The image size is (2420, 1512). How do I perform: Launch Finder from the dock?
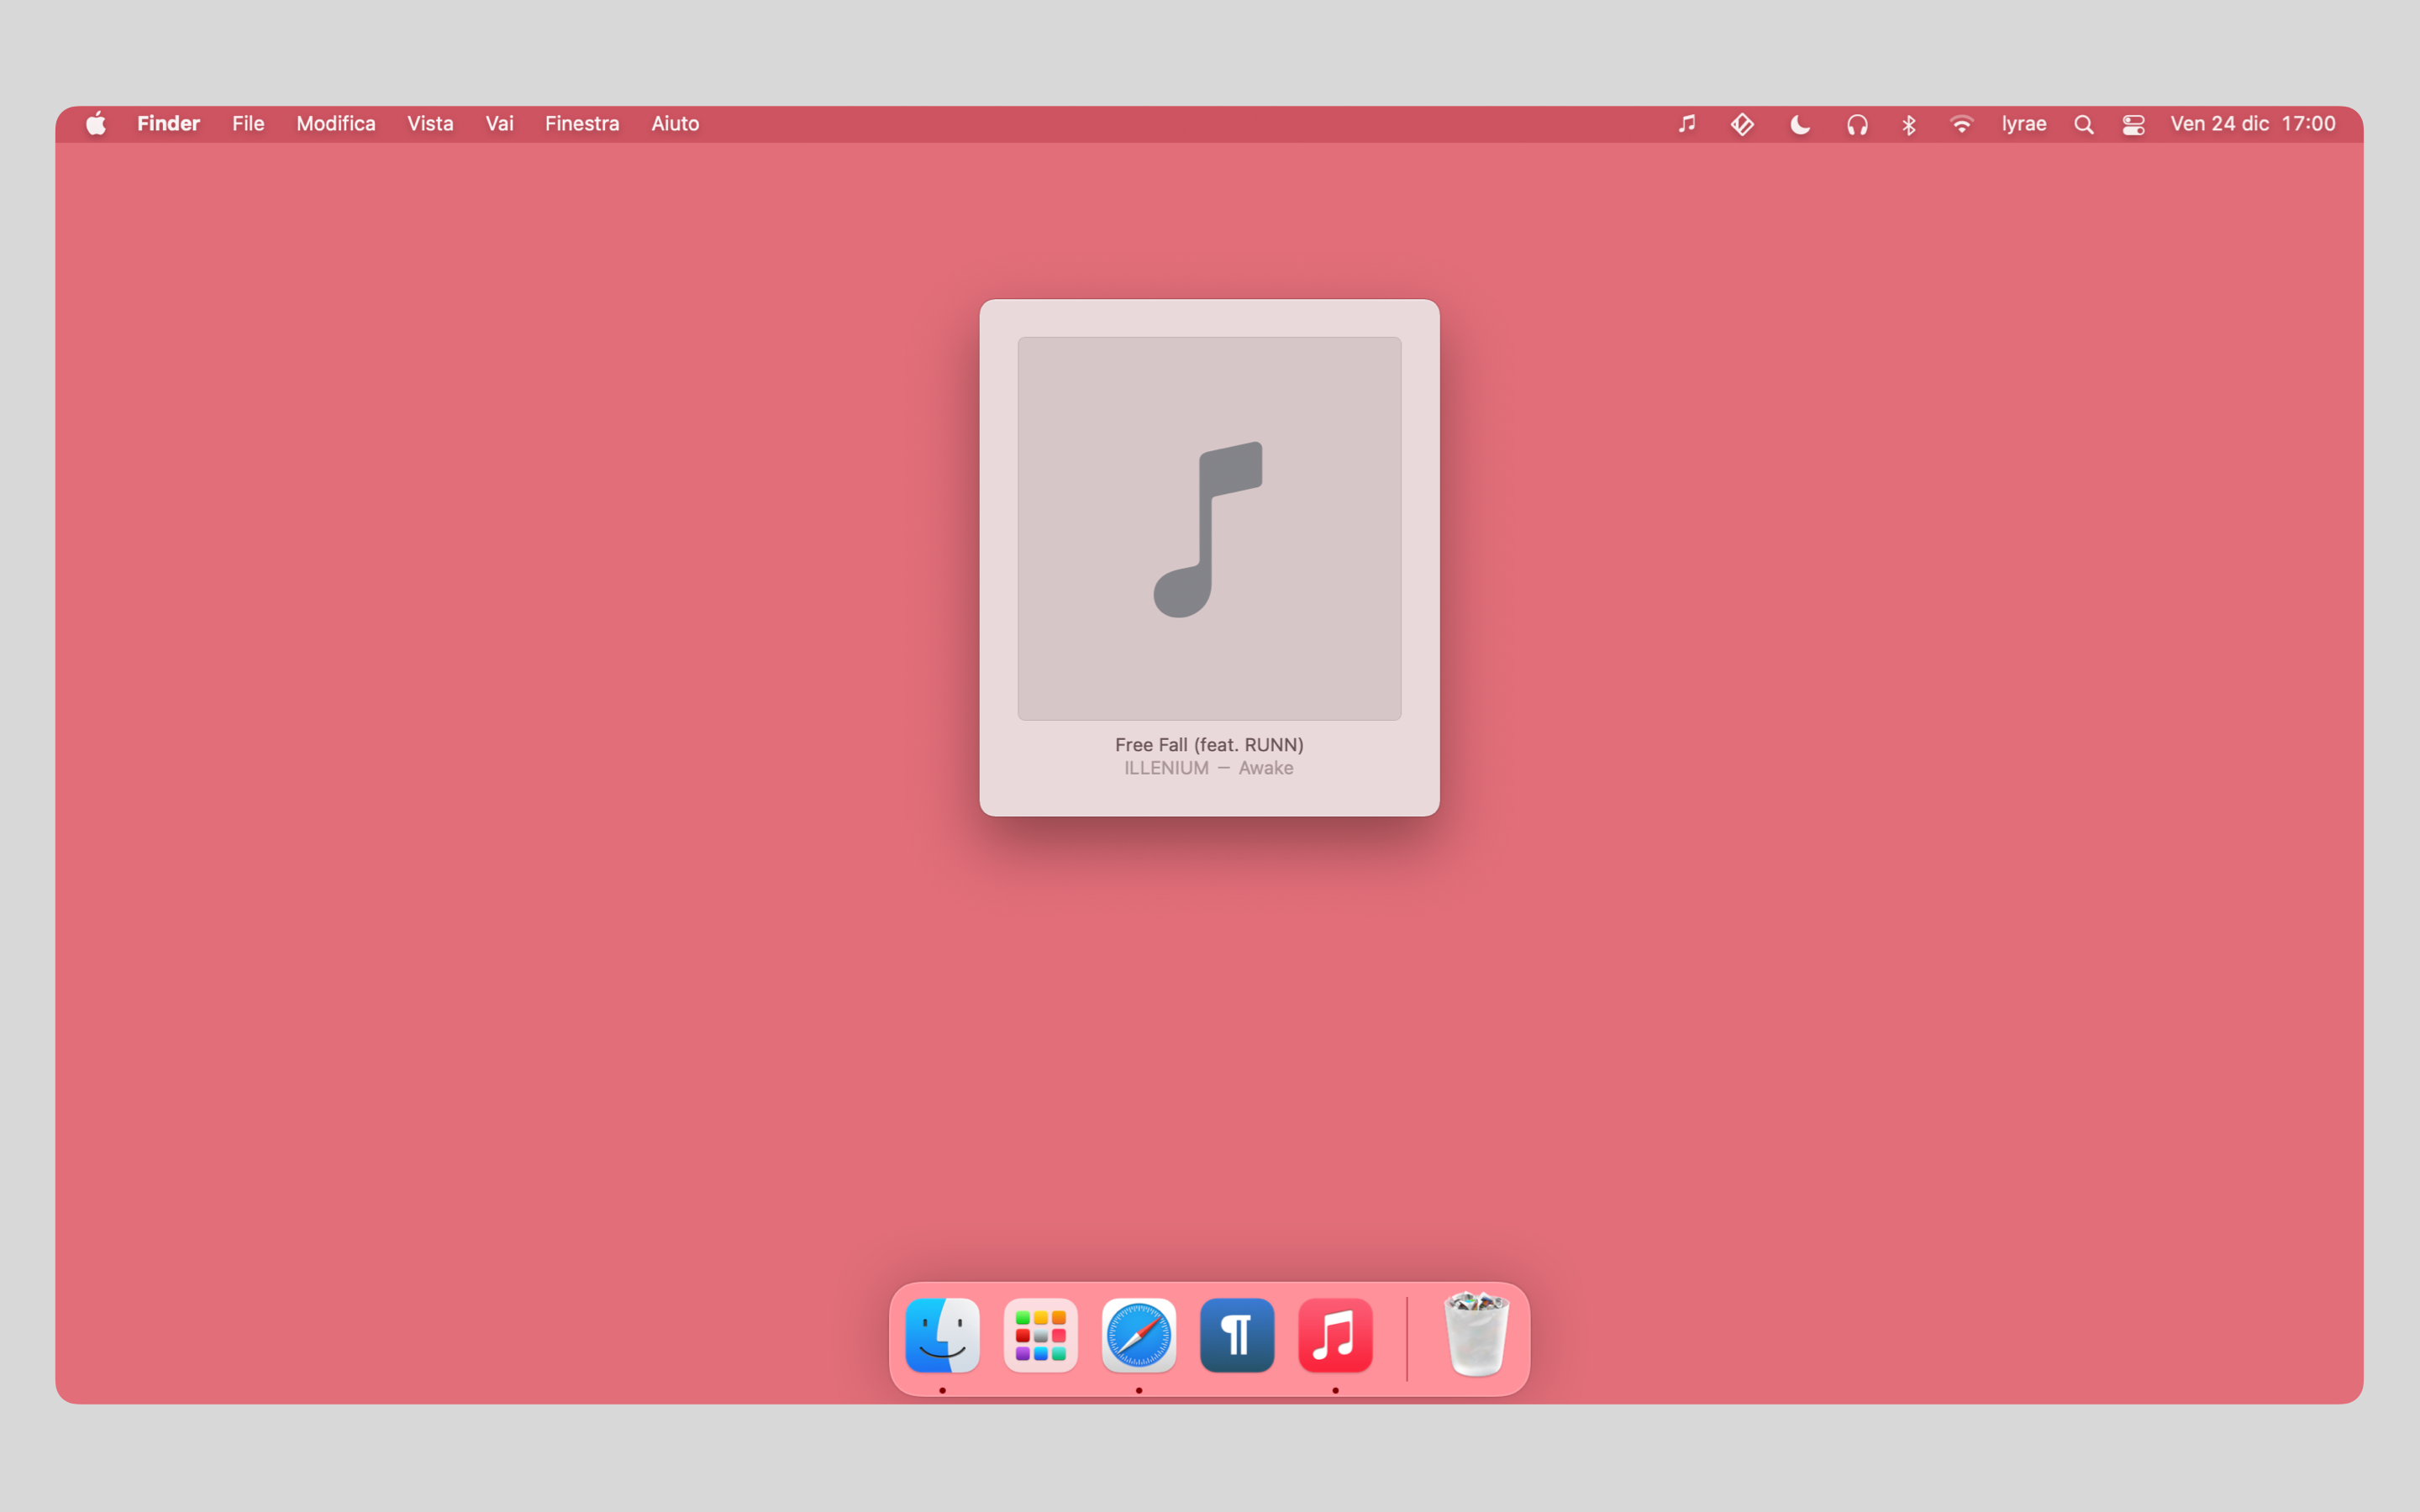point(942,1335)
